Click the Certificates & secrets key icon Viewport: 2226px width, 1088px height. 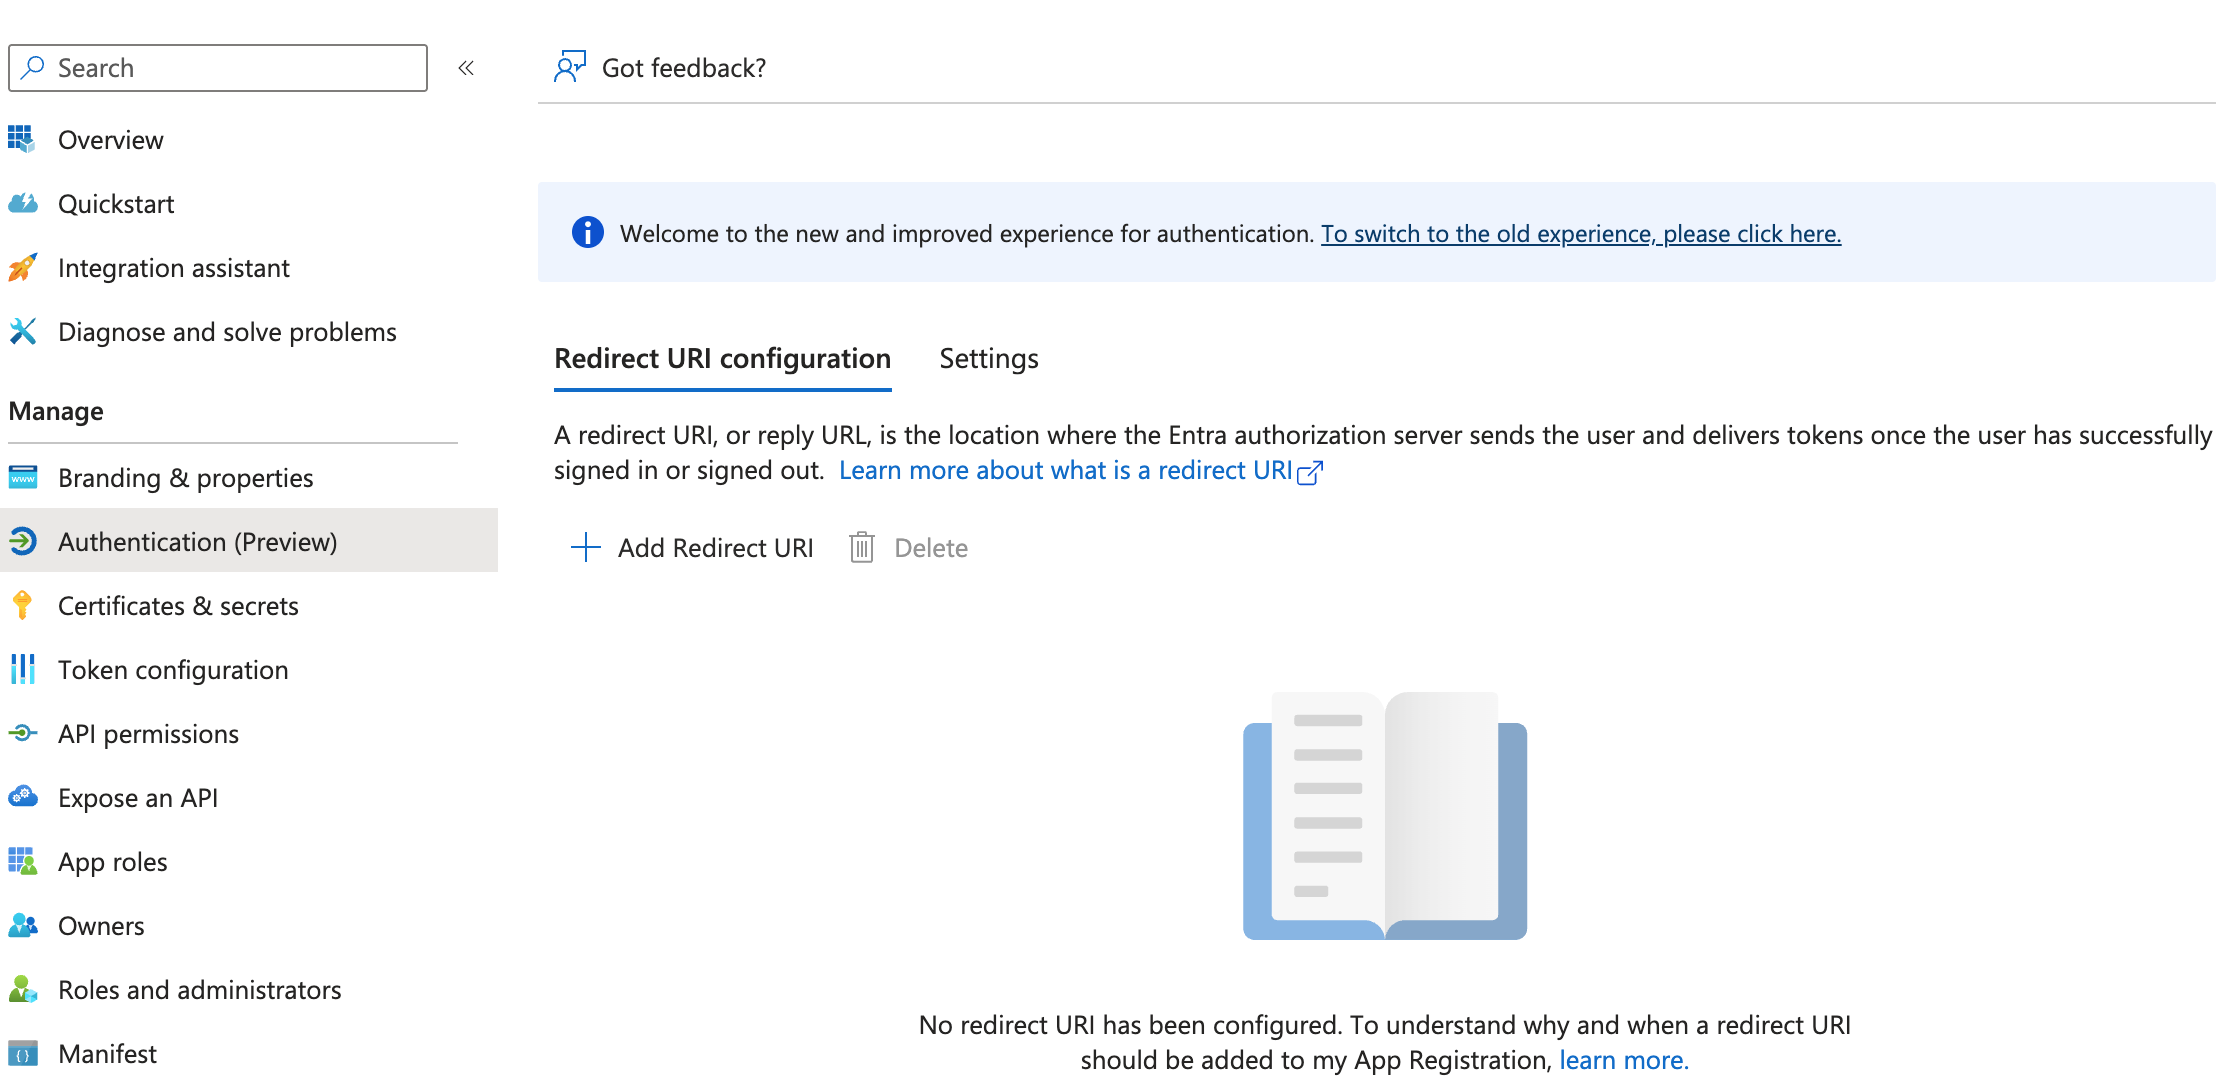click(x=22, y=605)
